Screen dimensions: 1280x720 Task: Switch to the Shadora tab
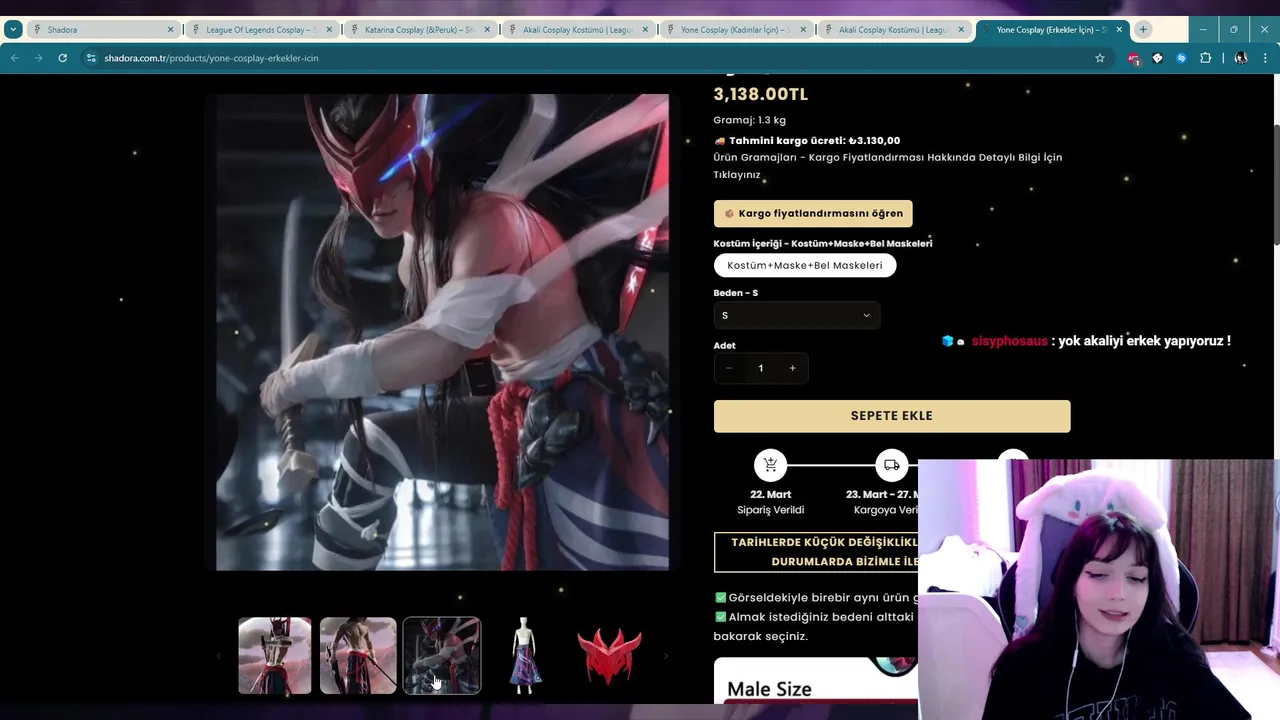point(102,30)
